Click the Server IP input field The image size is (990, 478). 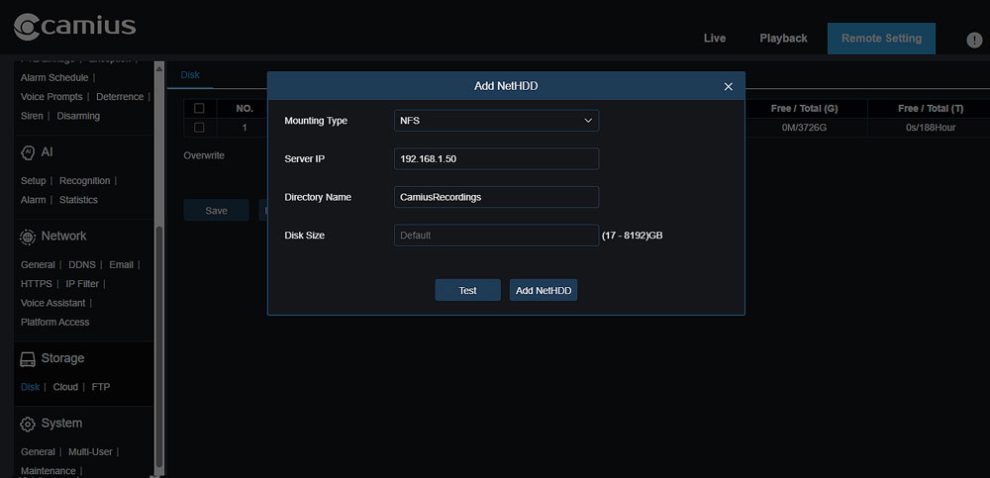(x=496, y=159)
